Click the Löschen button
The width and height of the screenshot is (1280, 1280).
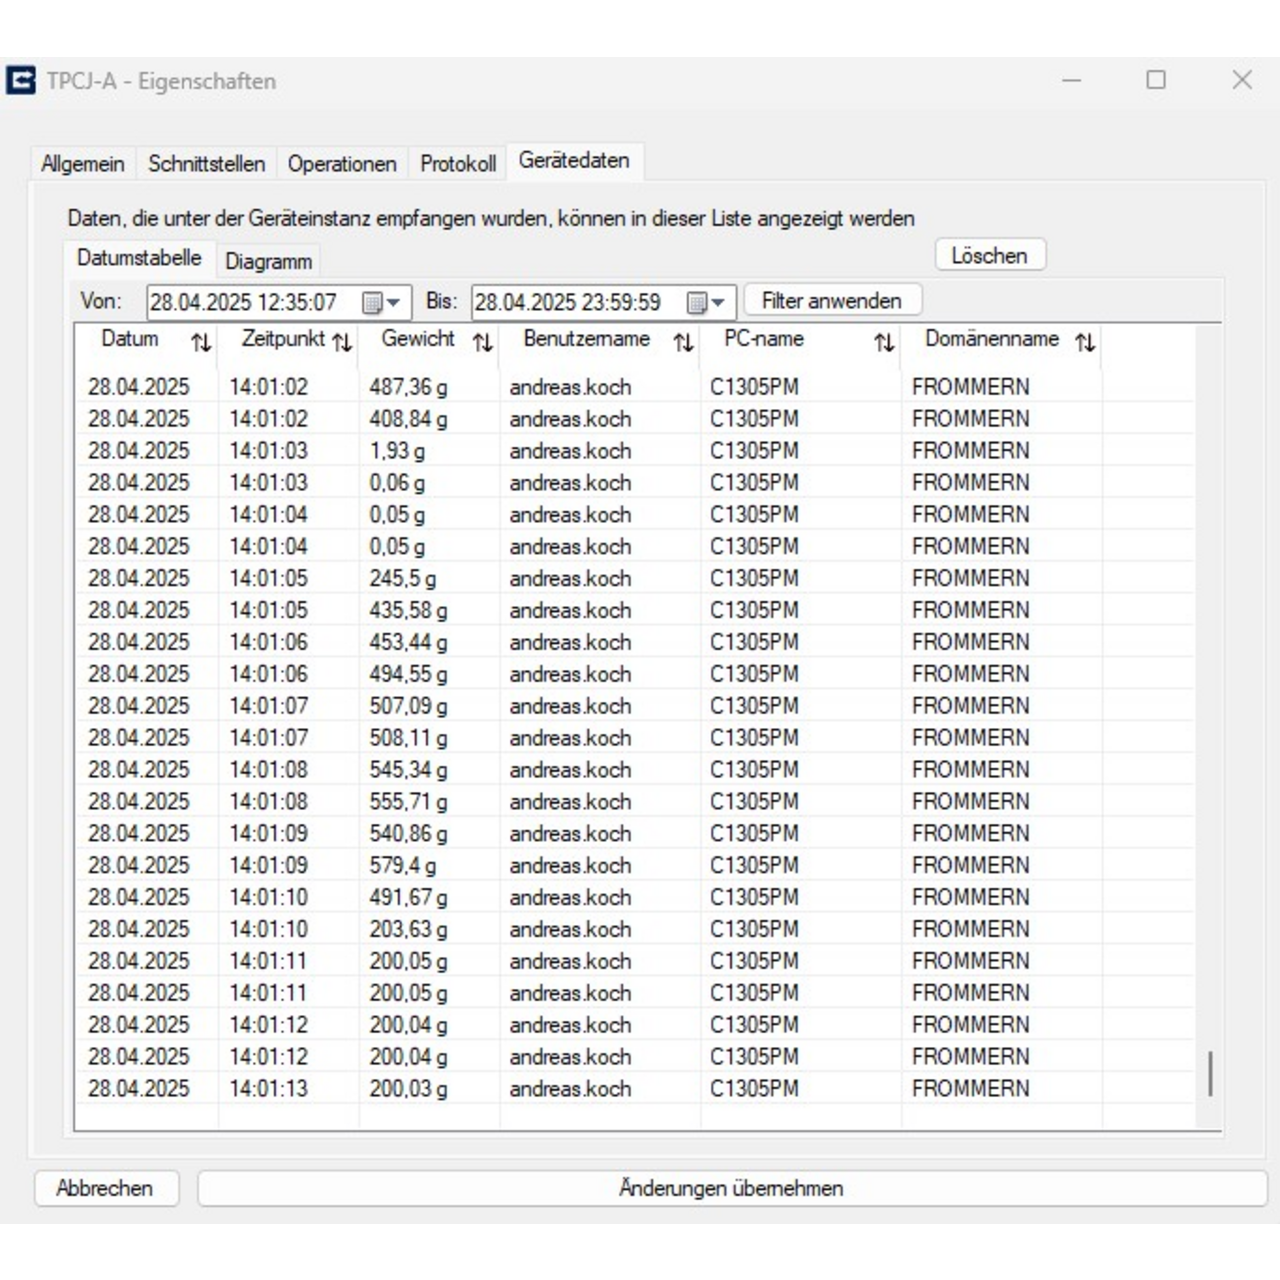989,255
